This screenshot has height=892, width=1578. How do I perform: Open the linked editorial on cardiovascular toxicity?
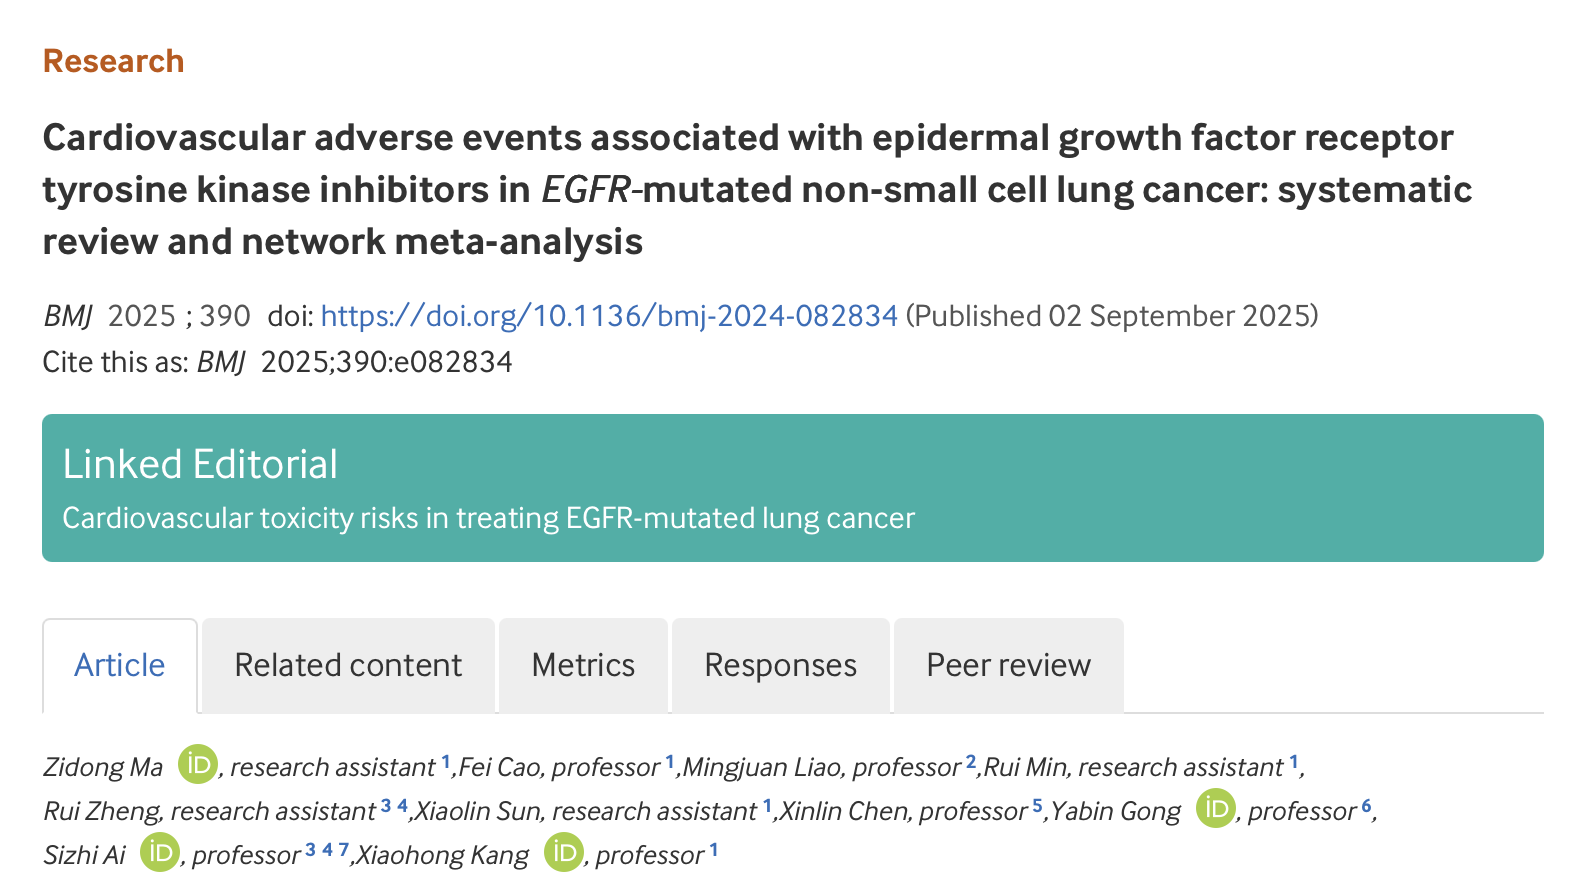coord(488,518)
